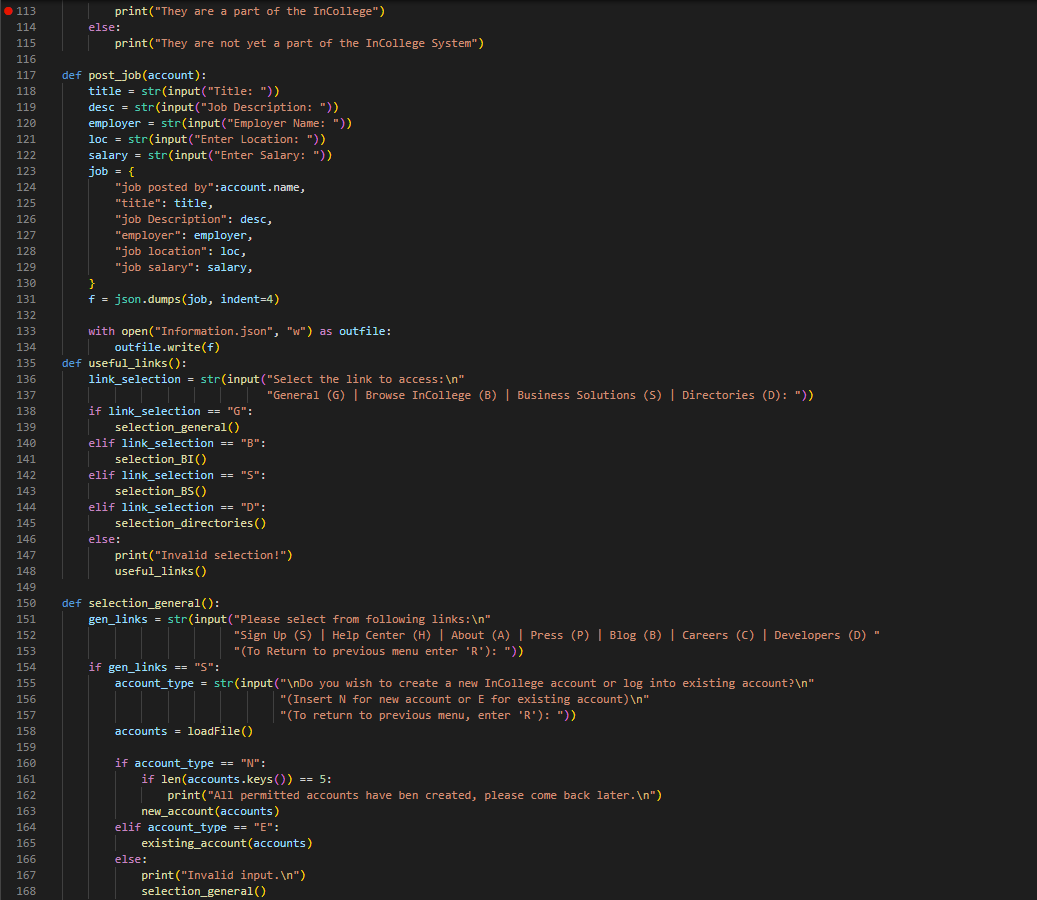Click the 'Developers (D)' string text
The height and width of the screenshot is (900, 1037).
click(x=820, y=635)
